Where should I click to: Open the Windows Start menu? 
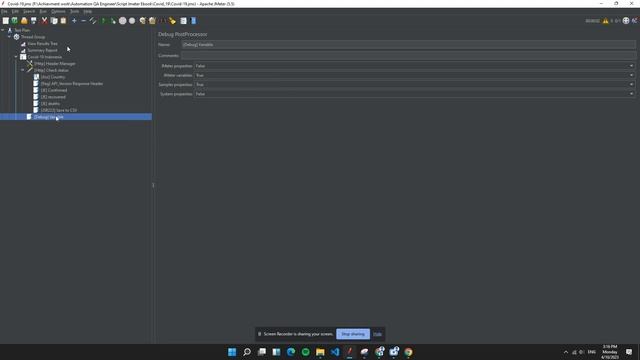coord(232,352)
